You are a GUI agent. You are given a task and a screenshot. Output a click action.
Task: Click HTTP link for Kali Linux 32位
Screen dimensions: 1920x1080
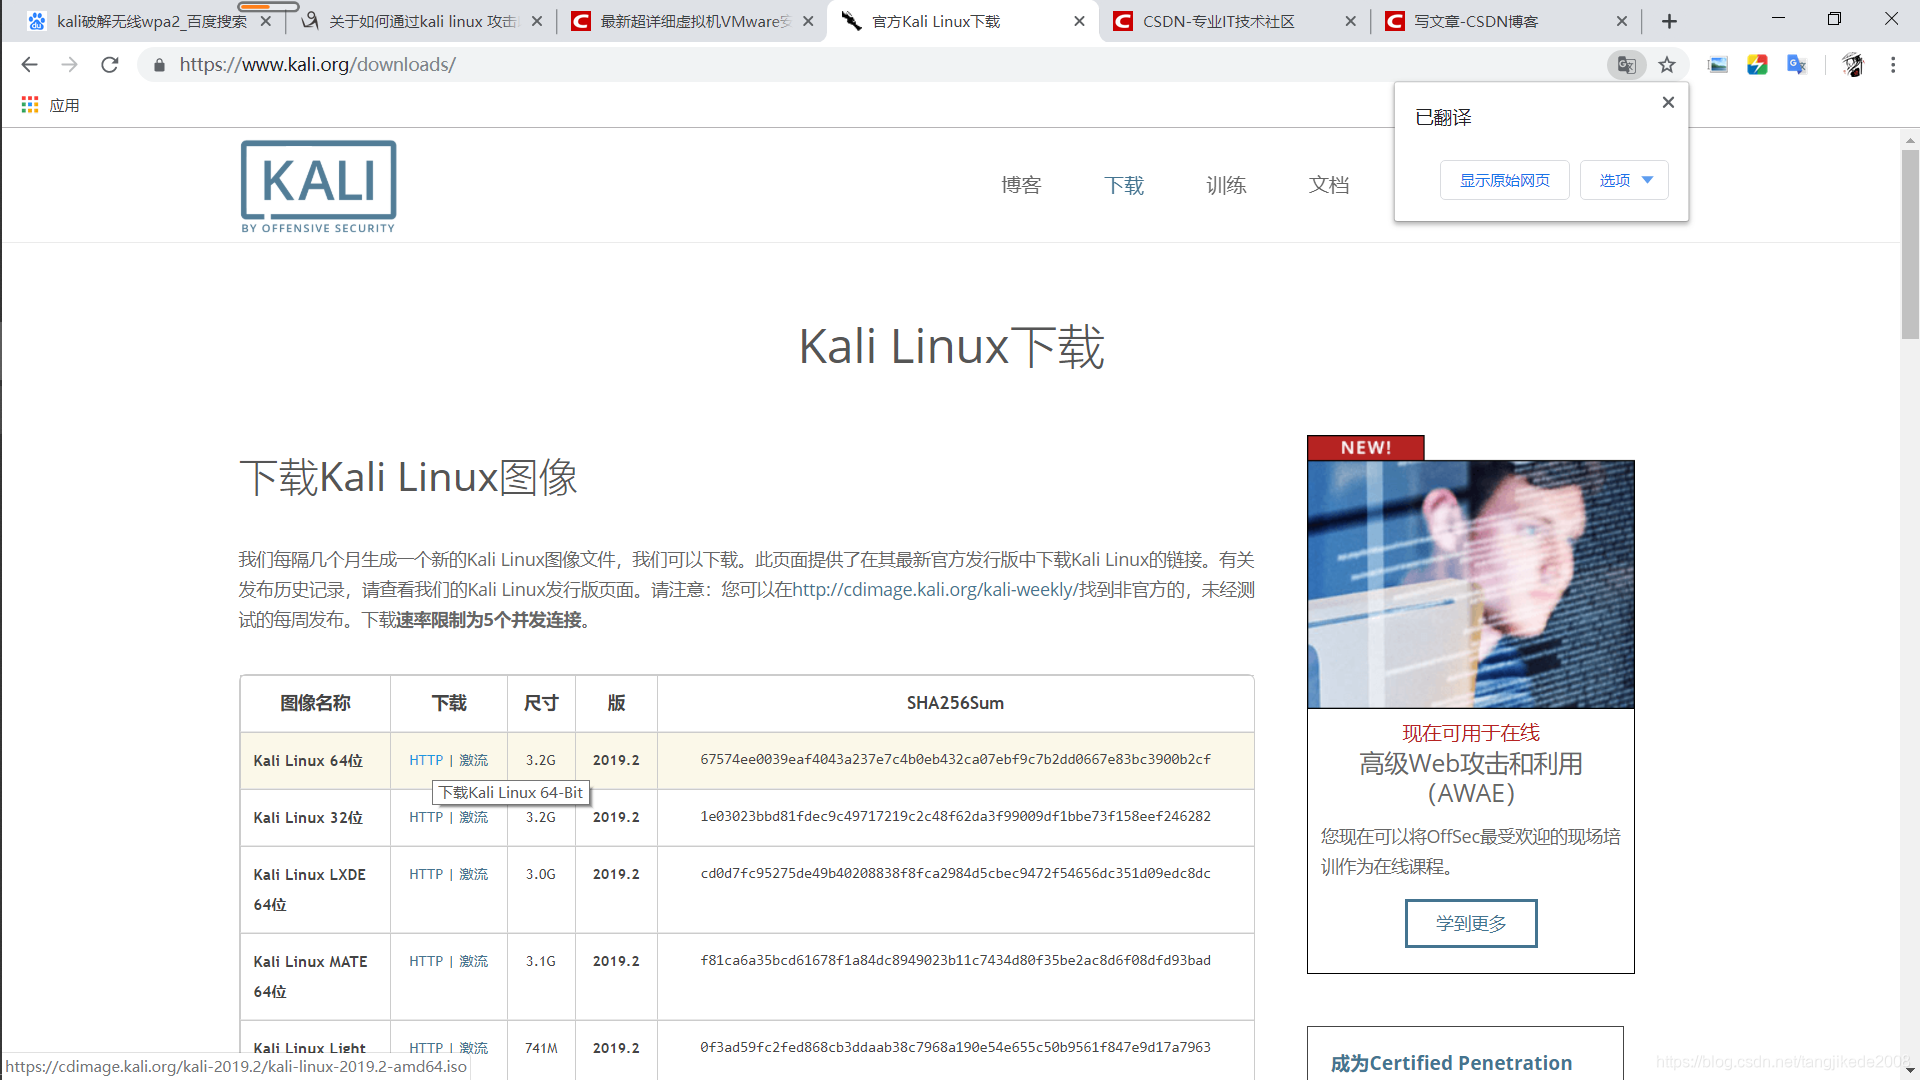426,817
